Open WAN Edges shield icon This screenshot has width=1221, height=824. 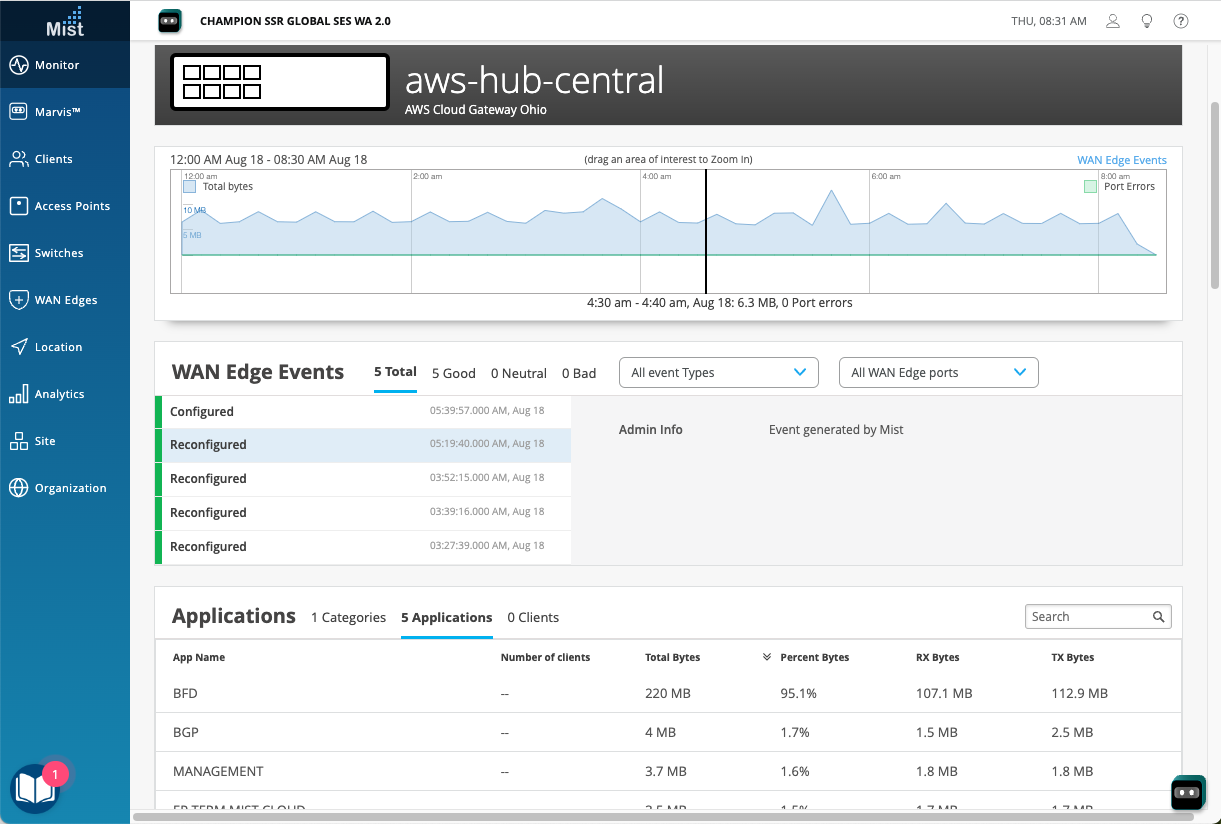tap(18, 300)
